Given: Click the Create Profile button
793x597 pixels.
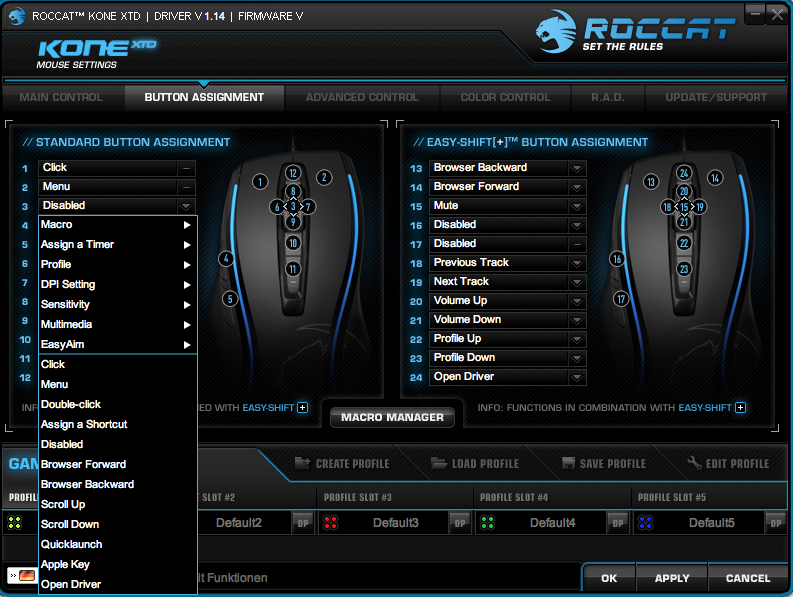Looking at the screenshot, I should pos(342,463).
